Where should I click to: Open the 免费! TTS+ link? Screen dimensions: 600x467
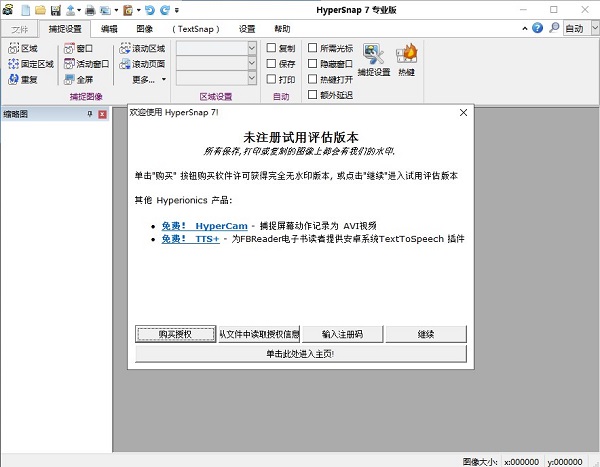coord(190,239)
